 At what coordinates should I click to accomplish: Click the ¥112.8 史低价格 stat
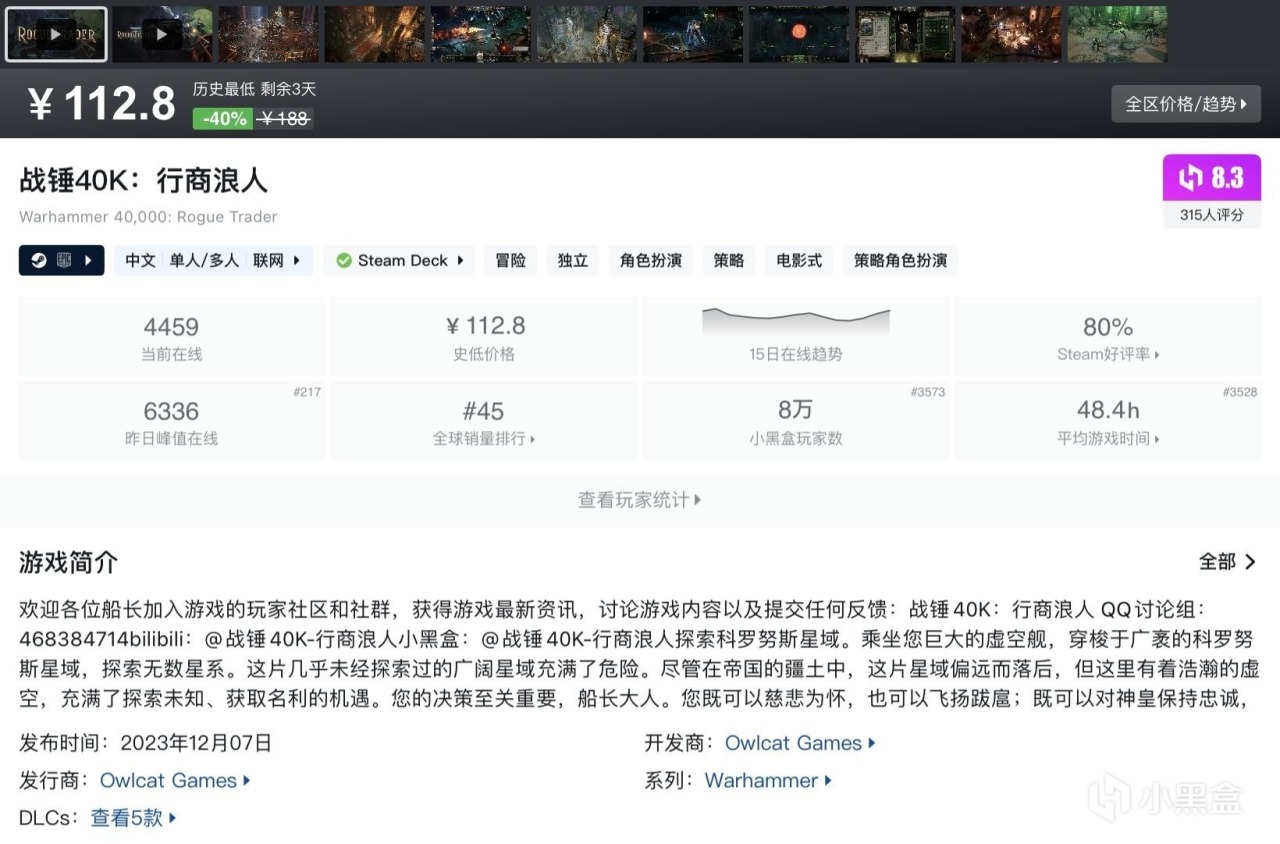pyautogui.click(x=484, y=337)
